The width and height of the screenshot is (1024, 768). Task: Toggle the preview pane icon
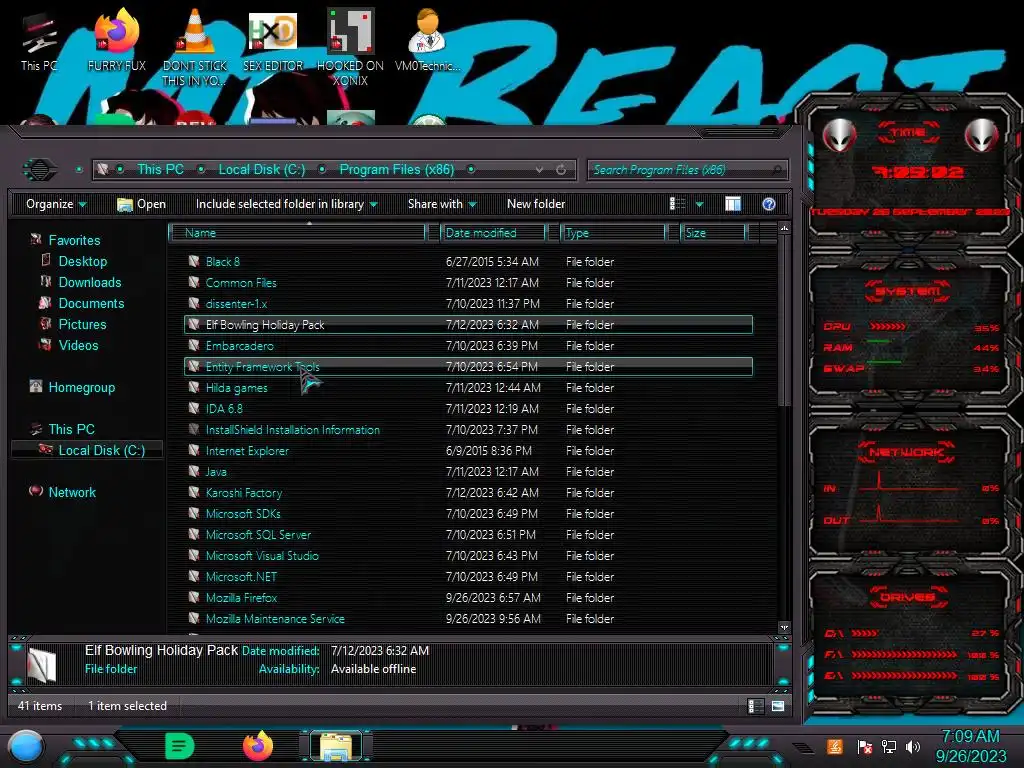[x=733, y=204]
